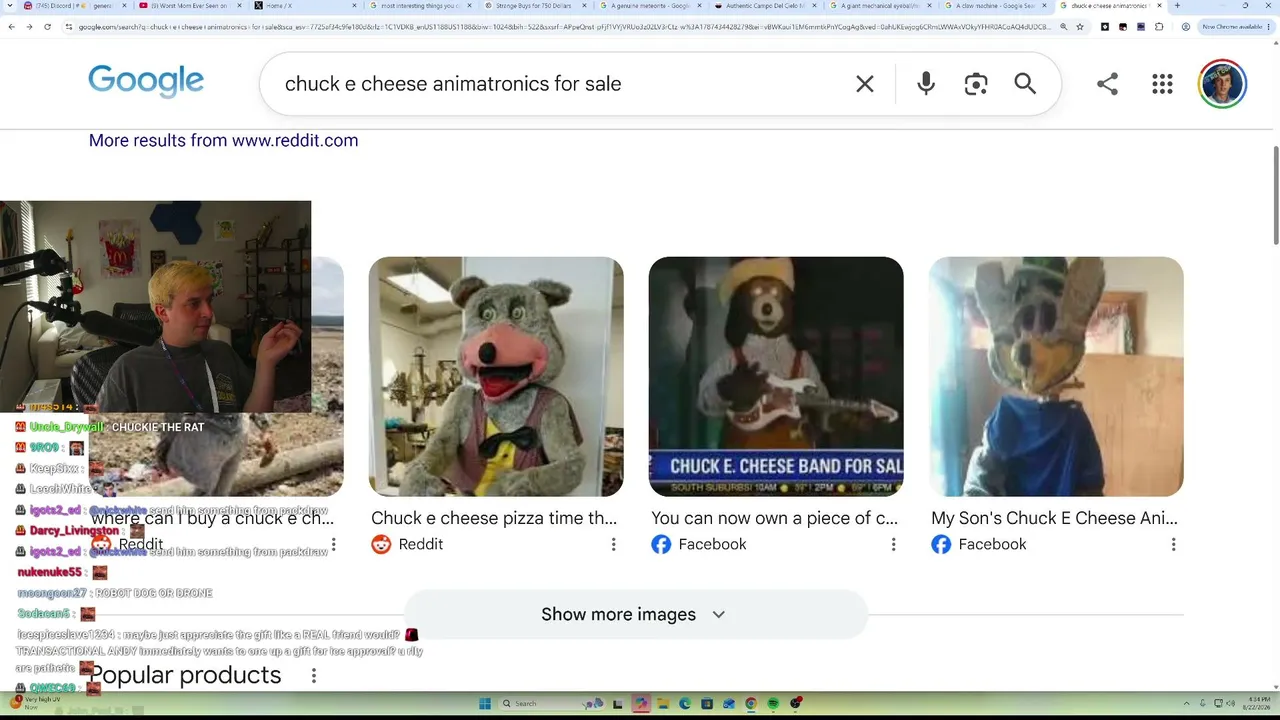Open the Google account profile picture
This screenshot has width=1280, height=720.
(x=1222, y=84)
